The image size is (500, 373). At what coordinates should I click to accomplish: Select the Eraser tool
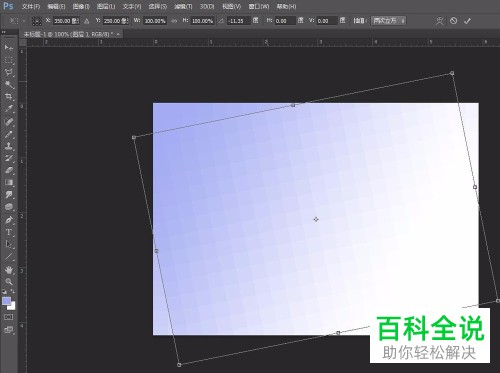(x=9, y=170)
